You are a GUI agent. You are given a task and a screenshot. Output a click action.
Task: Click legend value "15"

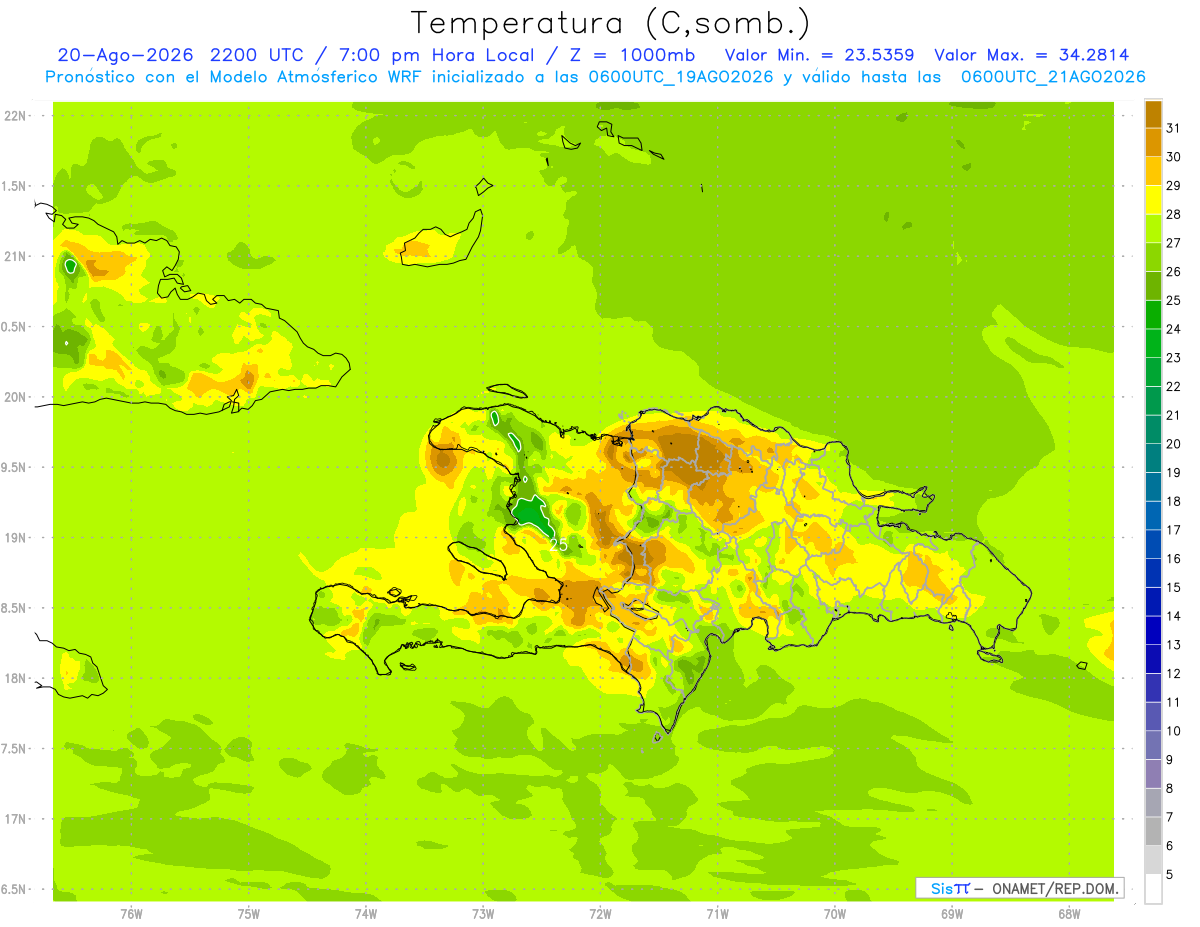coord(1173,587)
